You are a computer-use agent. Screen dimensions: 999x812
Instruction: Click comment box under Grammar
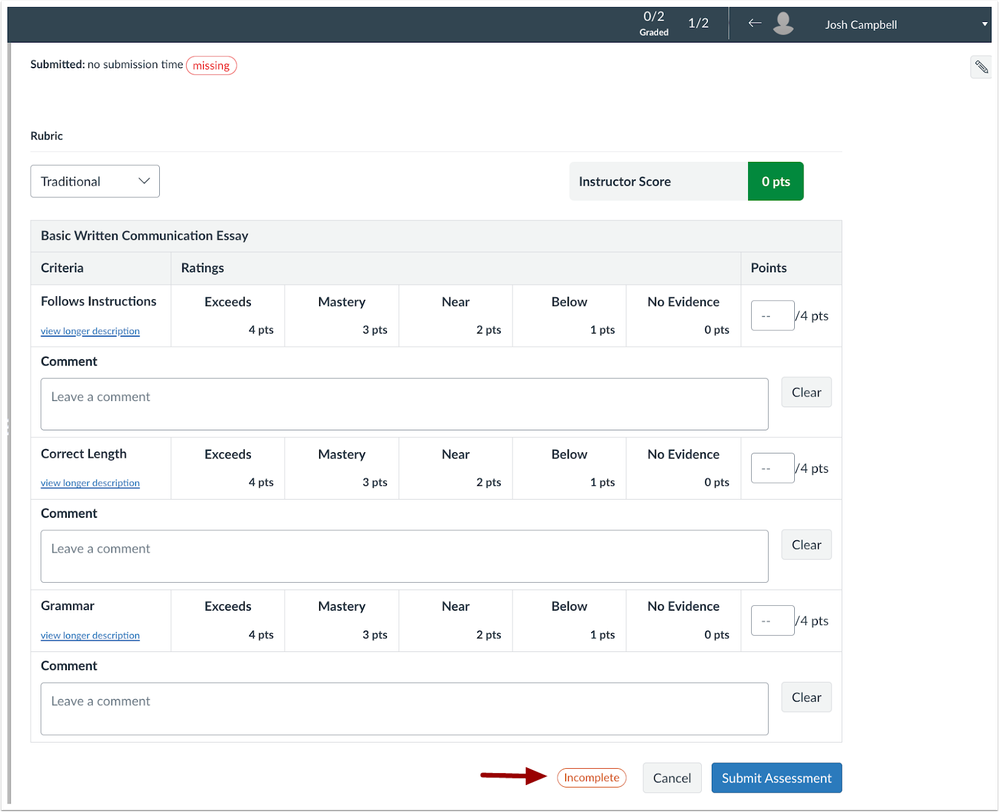click(405, 709)
